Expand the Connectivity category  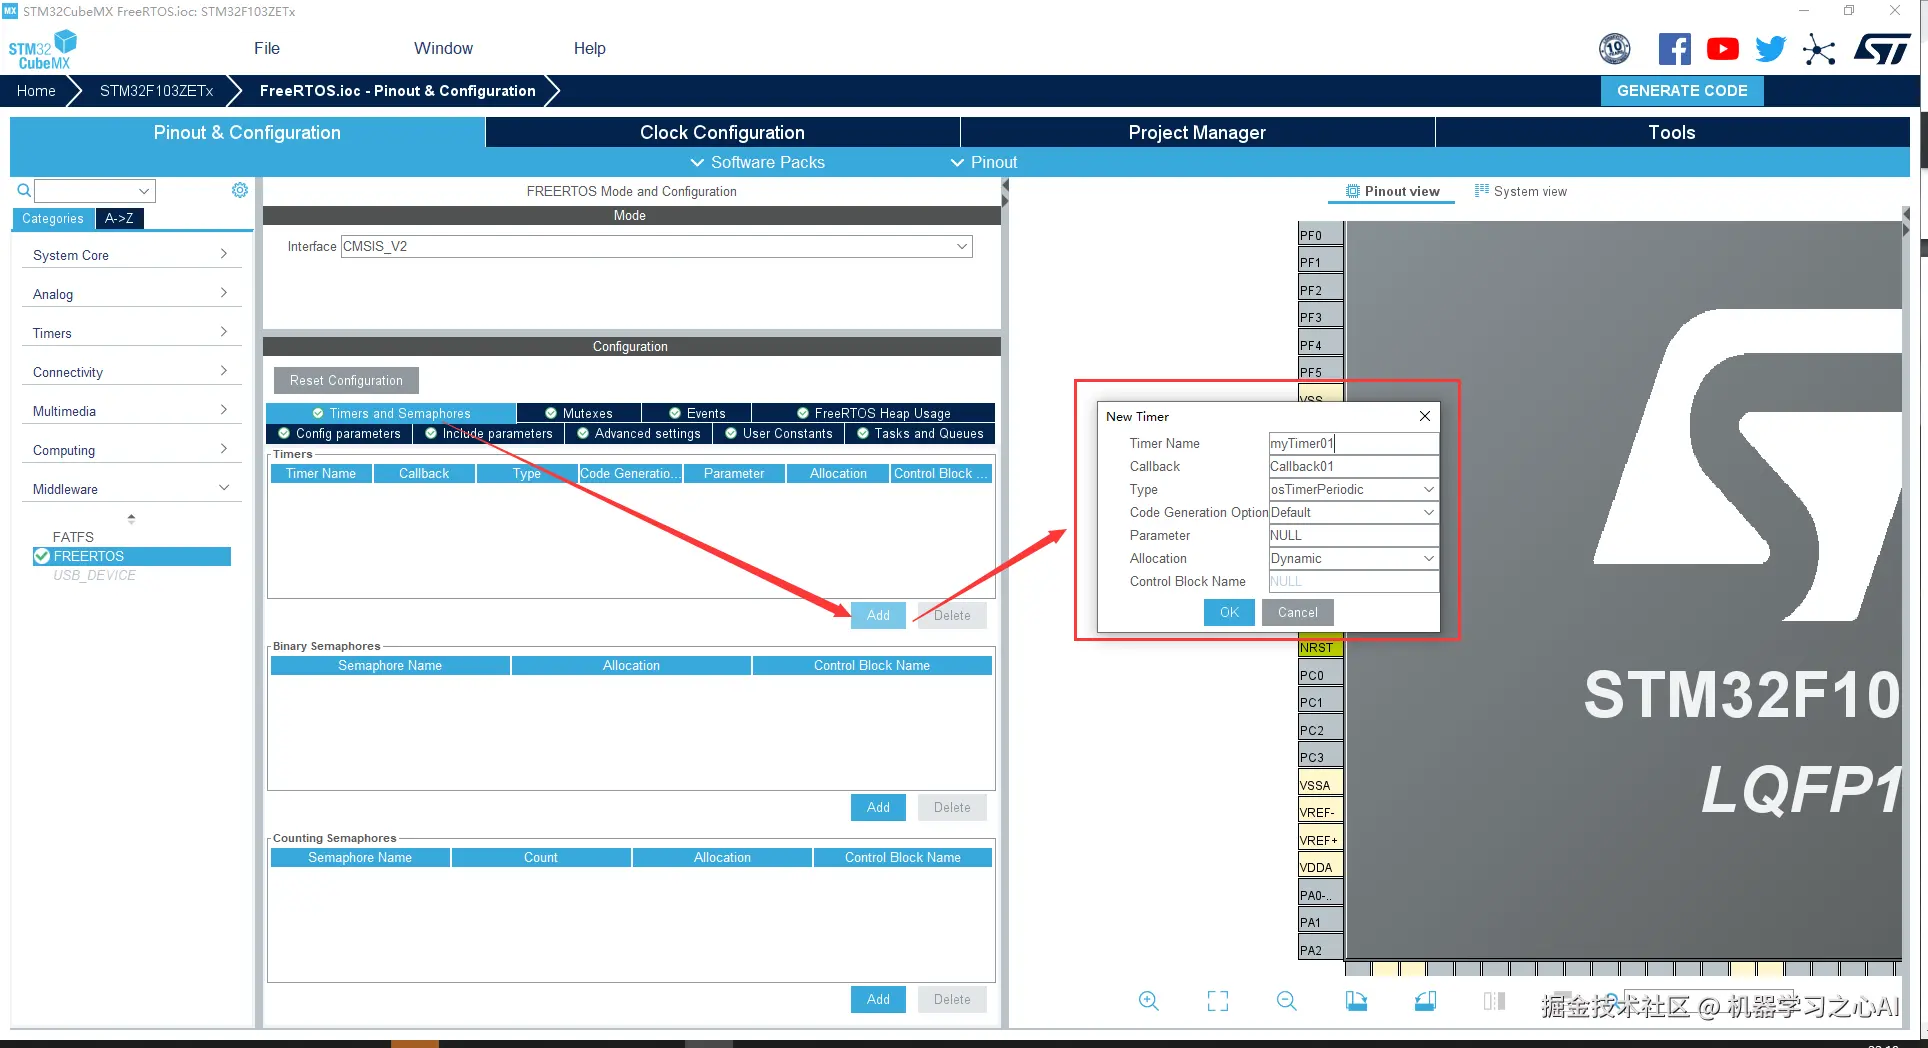click(131, 372)
